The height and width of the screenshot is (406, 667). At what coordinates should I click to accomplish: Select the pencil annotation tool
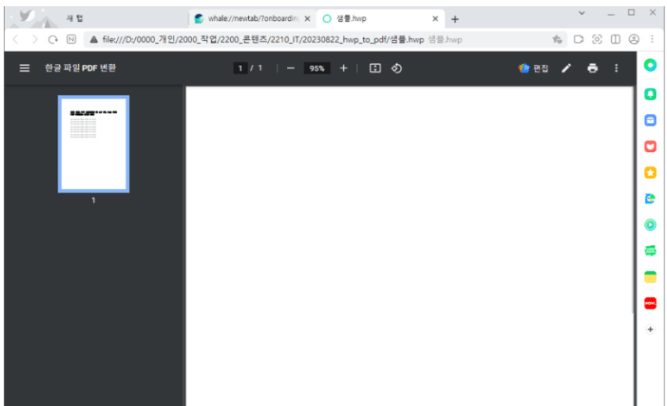(566, 68)
